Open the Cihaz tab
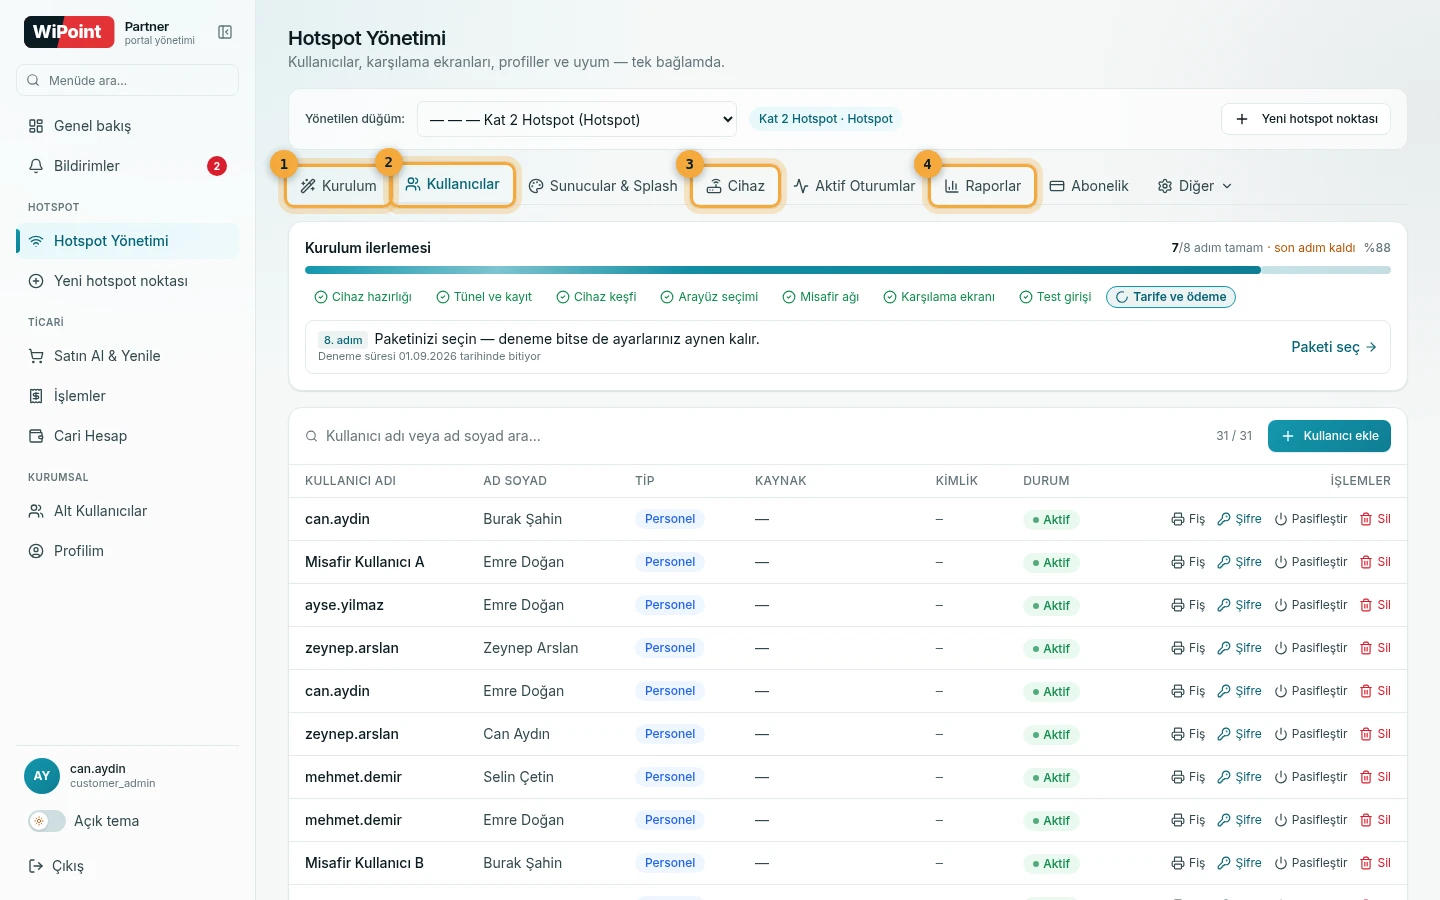This screenshot has width=1440, height=900. [x=735, y=186]
